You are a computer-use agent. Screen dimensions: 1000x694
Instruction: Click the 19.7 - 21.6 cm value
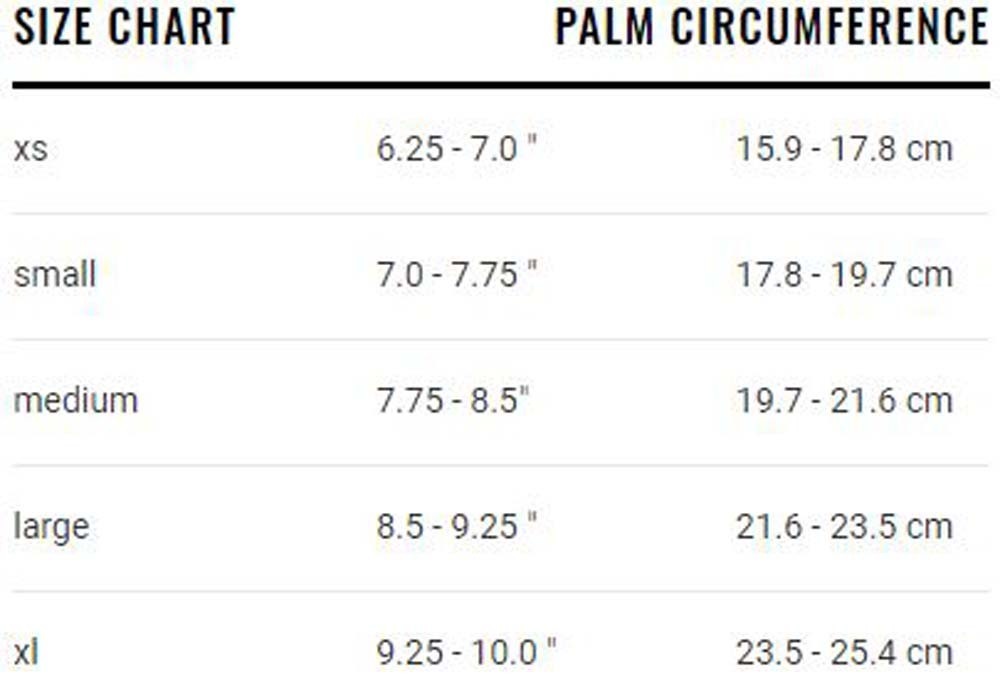coord(844,400)
